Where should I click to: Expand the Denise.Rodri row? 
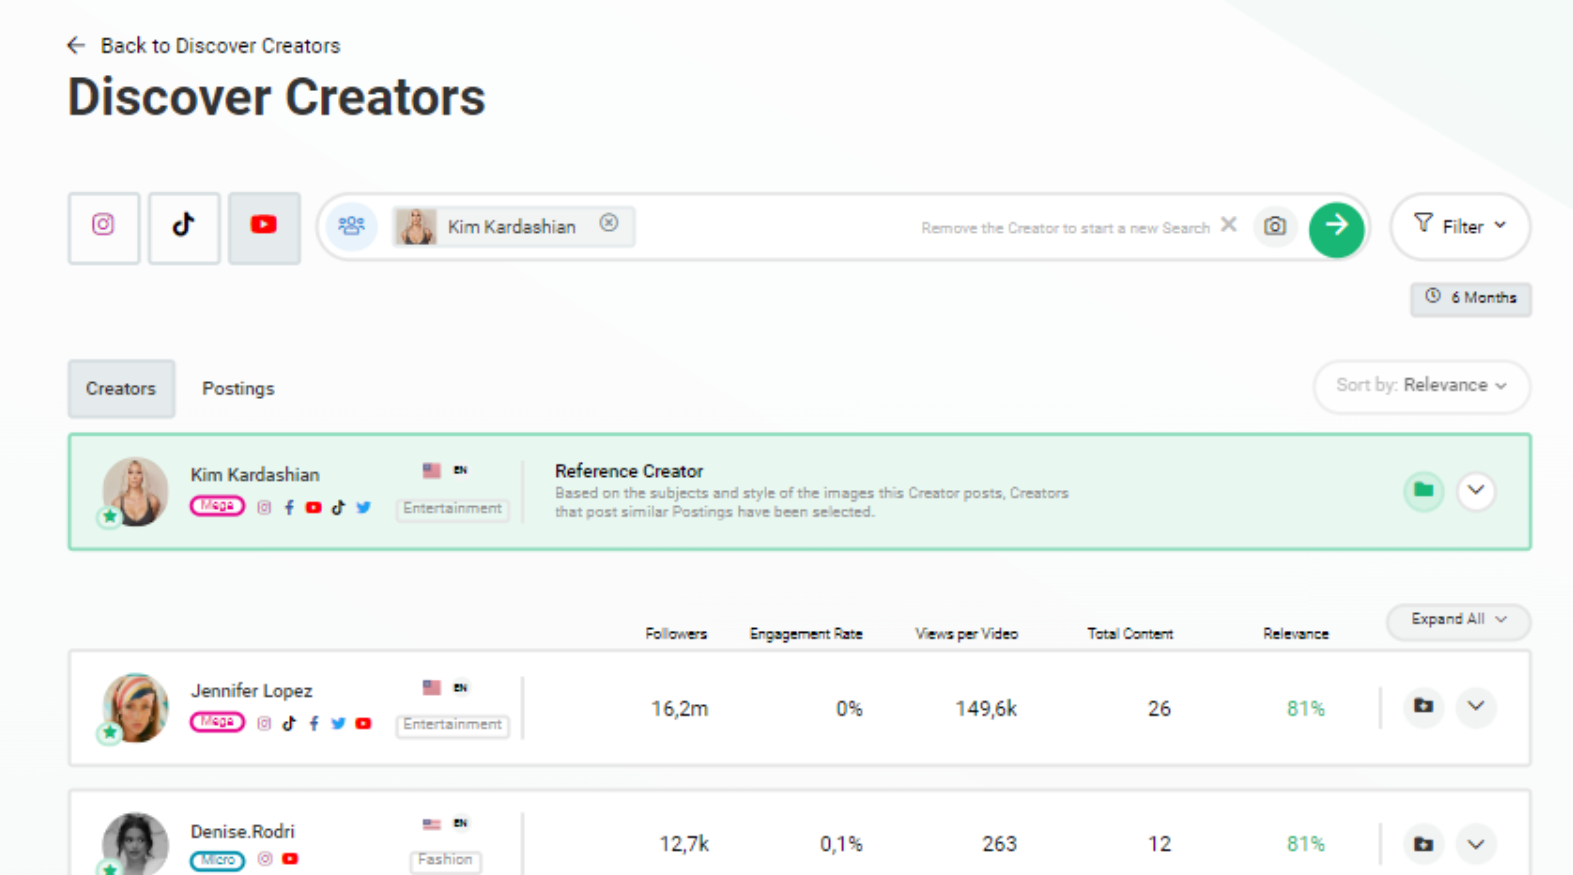tap(1476, 844)
